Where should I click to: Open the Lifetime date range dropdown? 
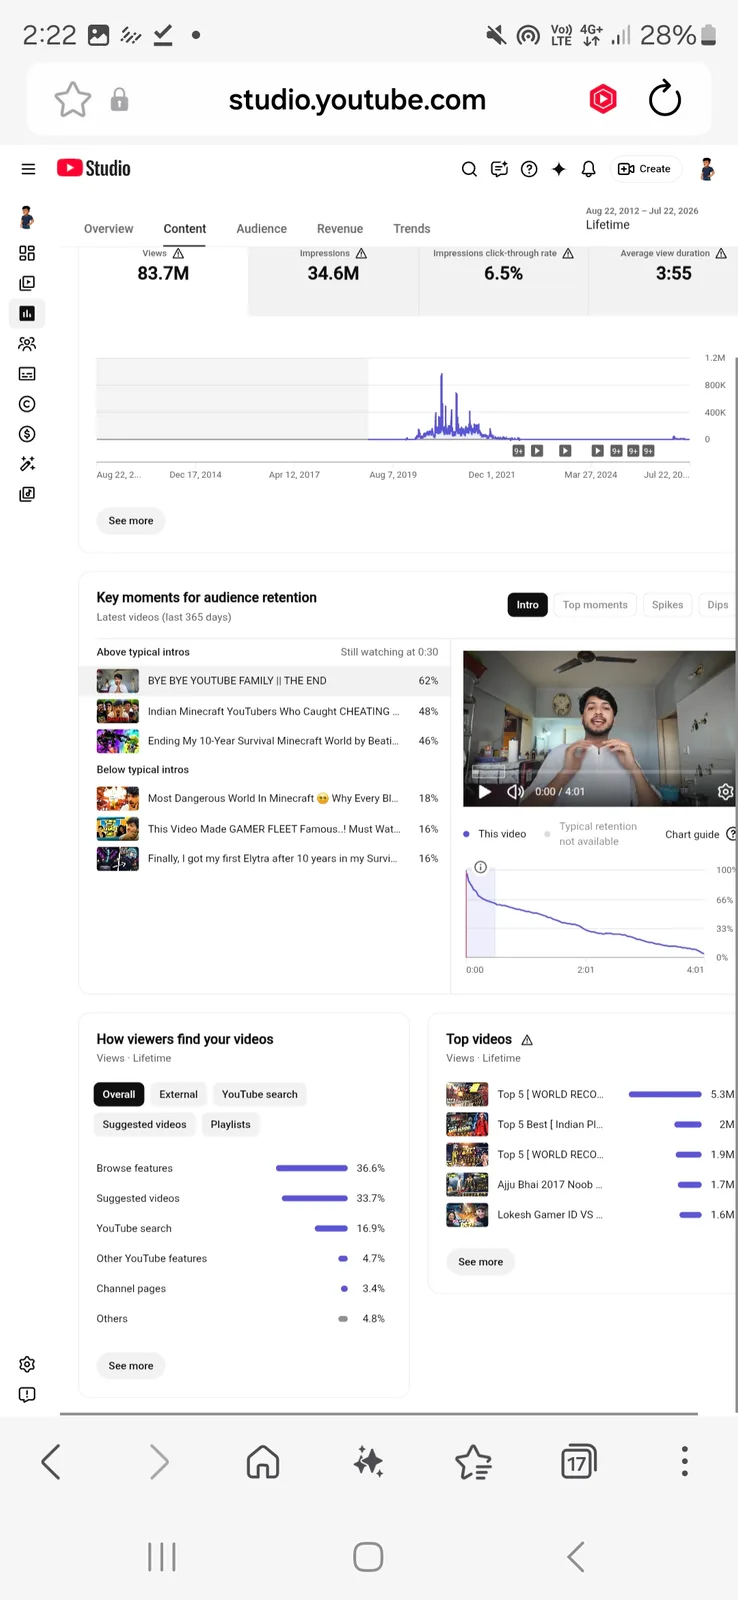642,218
